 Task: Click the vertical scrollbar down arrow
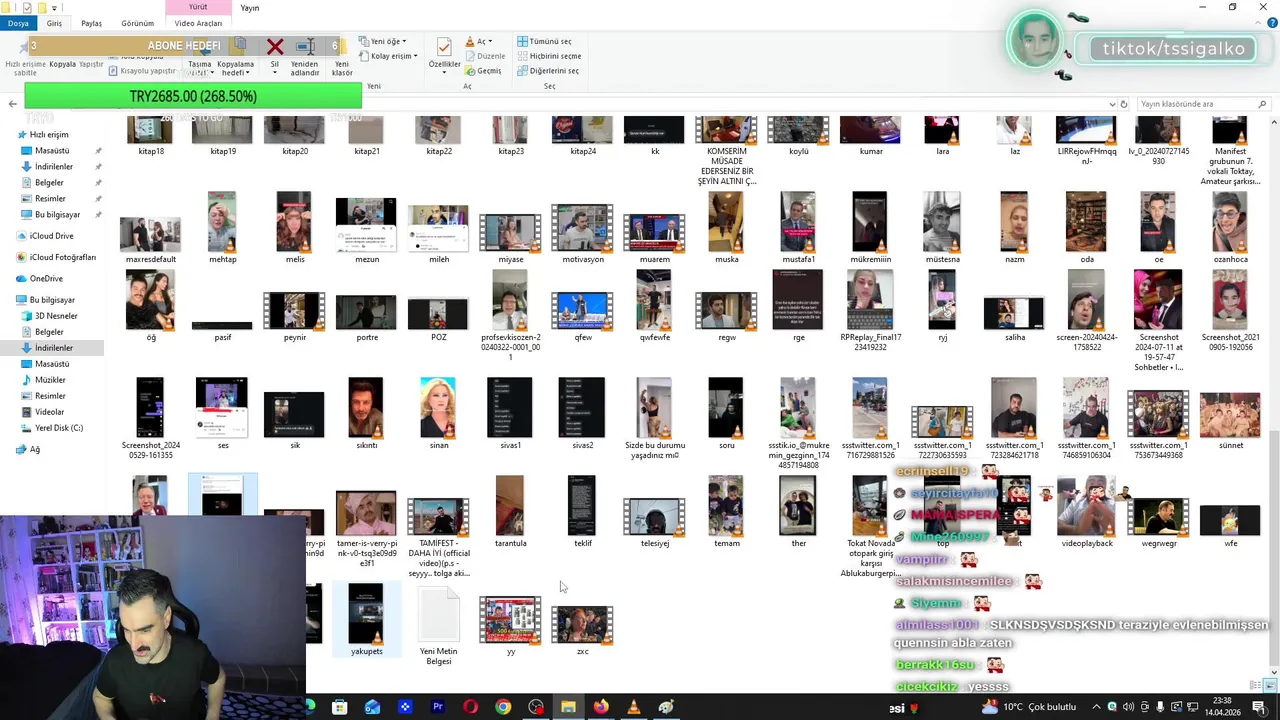click(x=1274, y=672)
